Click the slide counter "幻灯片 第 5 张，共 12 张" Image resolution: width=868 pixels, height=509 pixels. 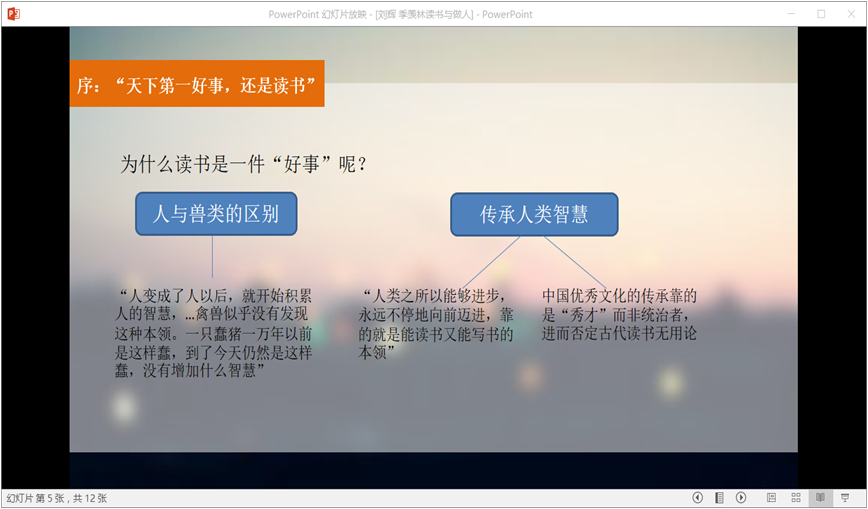(57, 498)
